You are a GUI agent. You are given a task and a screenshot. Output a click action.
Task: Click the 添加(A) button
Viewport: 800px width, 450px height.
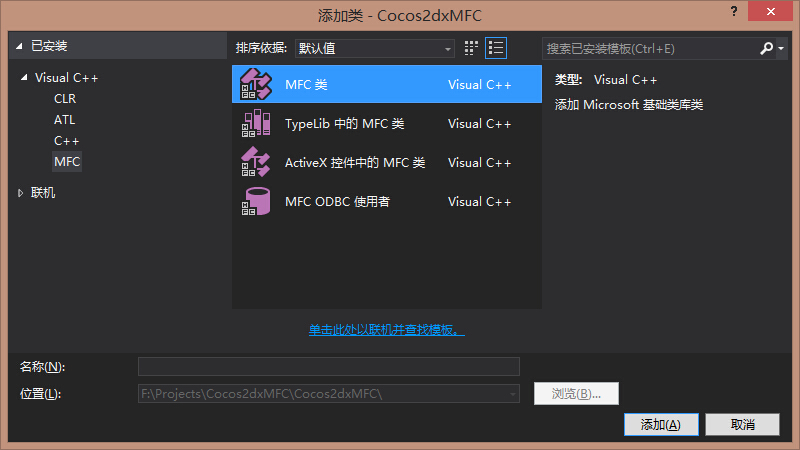pyautogui.click(x=661, y=424)
